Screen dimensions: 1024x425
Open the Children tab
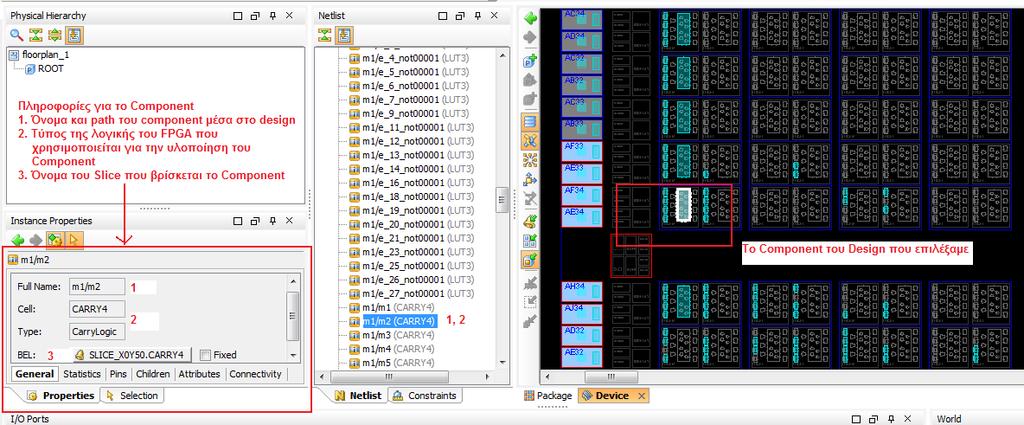pyautogui.click(x=153, y=374)
